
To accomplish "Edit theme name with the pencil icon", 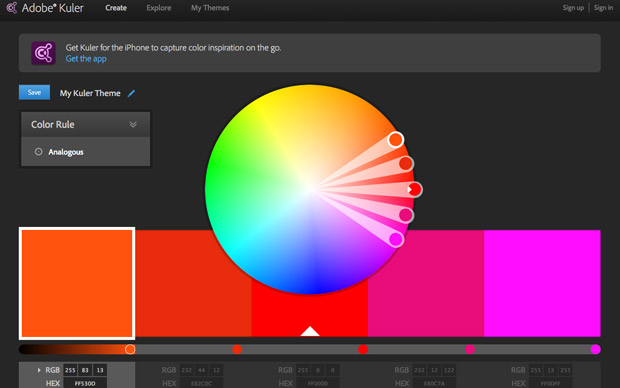I will (x=131, y=93).
